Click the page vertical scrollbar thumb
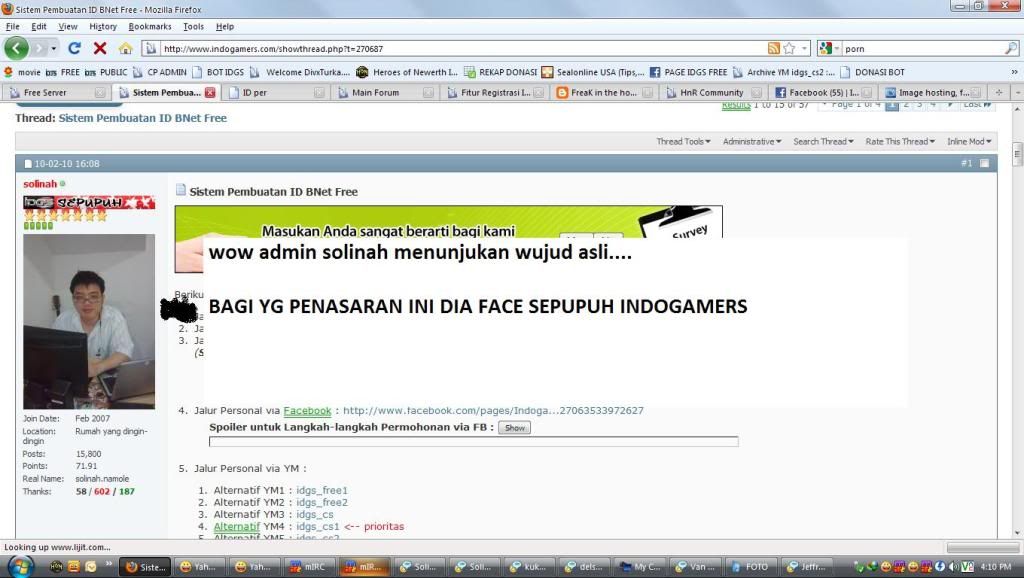1024x578 pixels. click(x=1017, y=153)
